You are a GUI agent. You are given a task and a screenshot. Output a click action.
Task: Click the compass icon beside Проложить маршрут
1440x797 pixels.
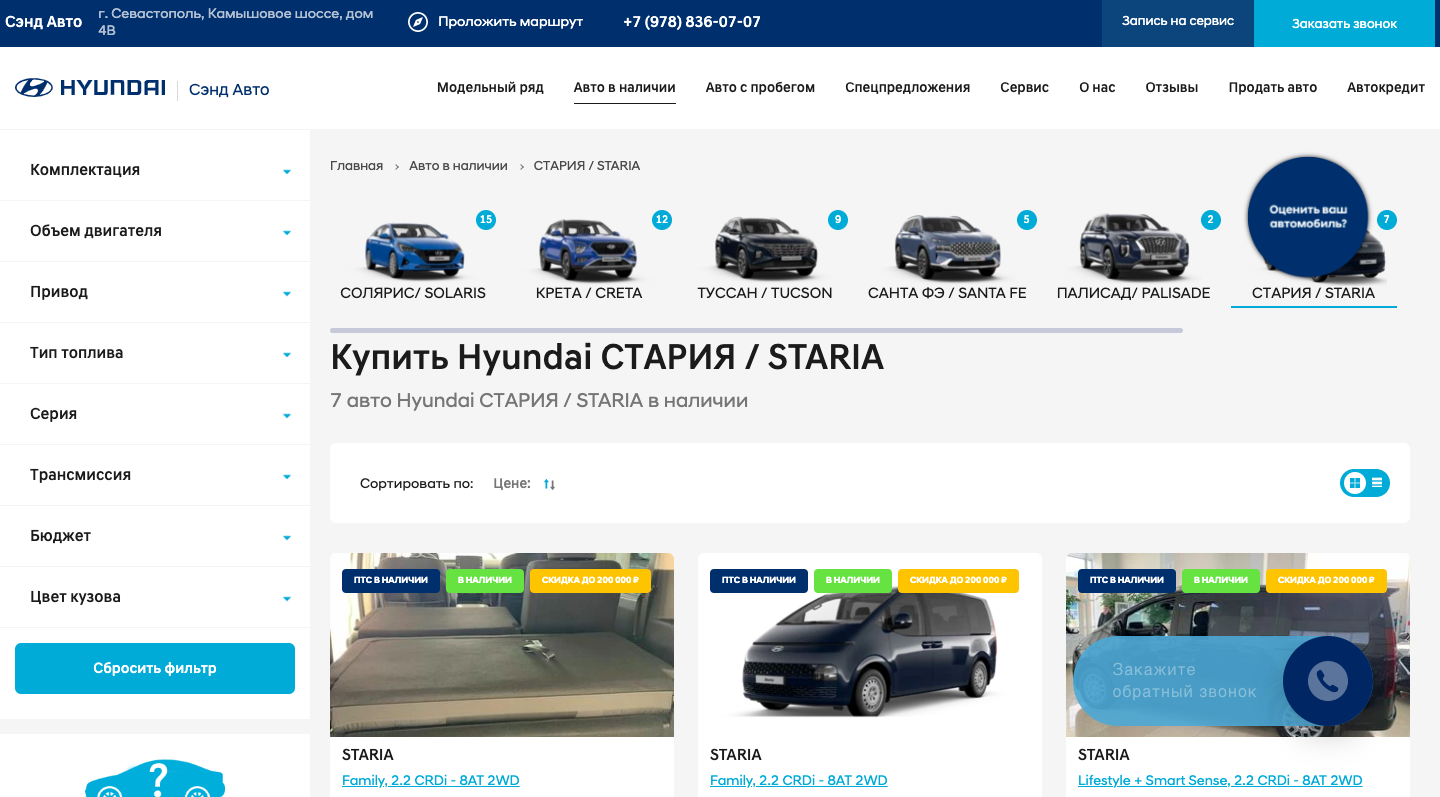click(418, 22)
